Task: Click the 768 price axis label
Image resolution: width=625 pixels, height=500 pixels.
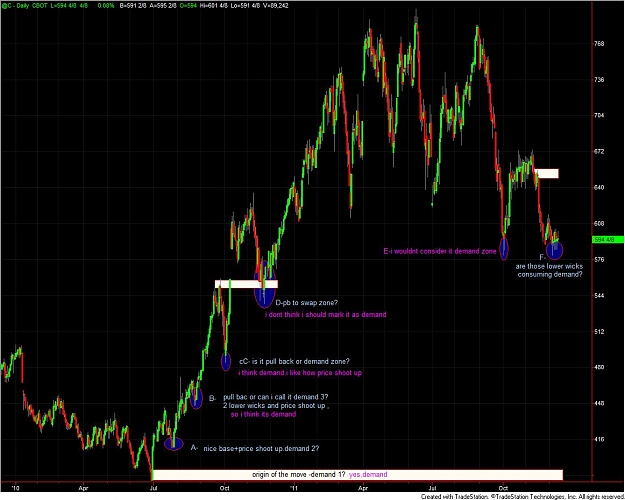Action: click(x=599, y=44)
